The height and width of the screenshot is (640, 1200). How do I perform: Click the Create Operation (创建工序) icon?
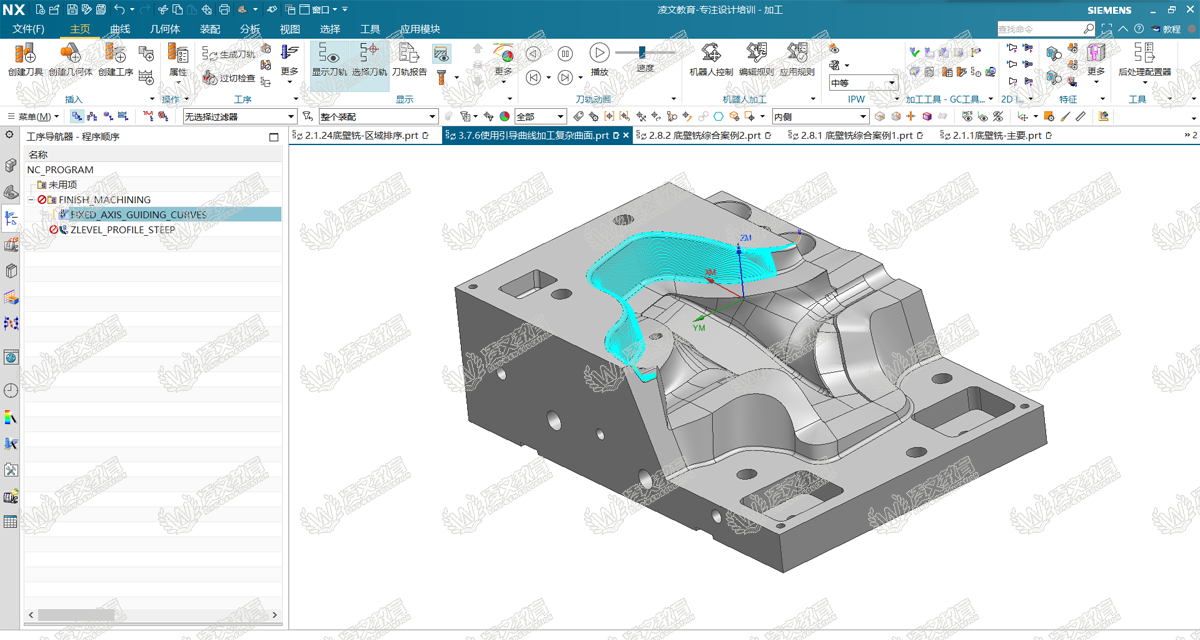click(115, 60)
